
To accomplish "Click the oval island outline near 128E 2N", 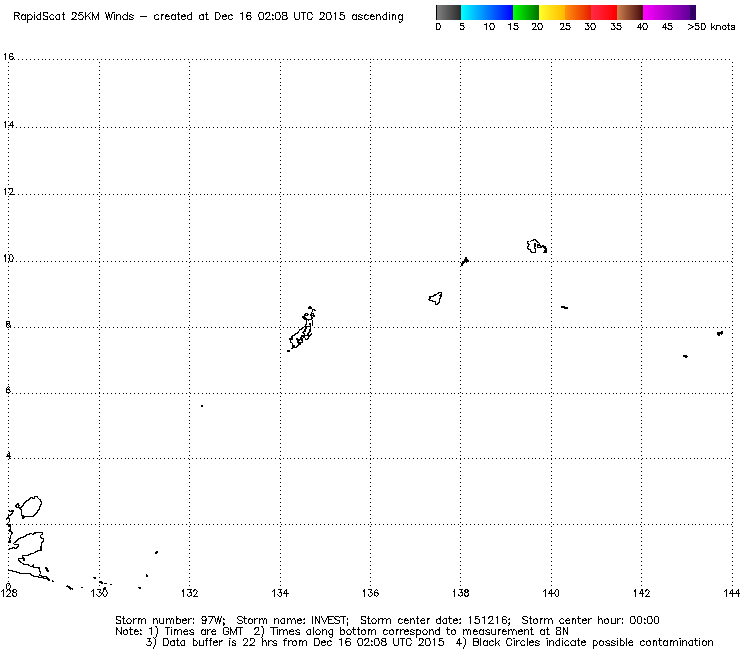I will click(29, 507).
